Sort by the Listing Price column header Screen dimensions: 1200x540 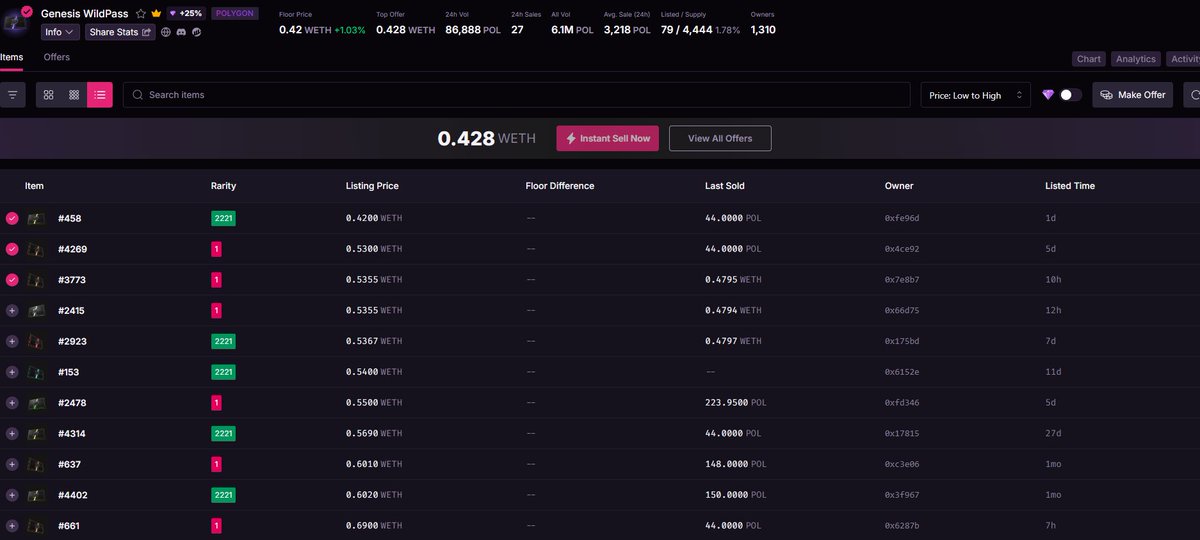point(372,186)
